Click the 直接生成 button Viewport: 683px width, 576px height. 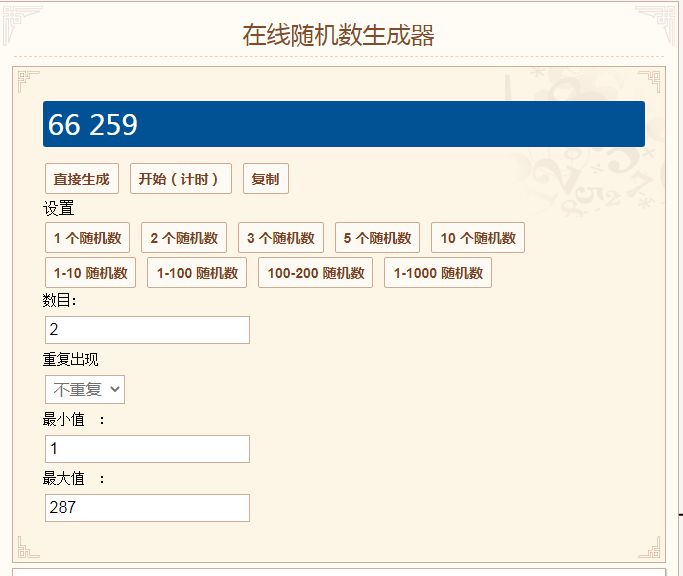[x=81, y=179]
